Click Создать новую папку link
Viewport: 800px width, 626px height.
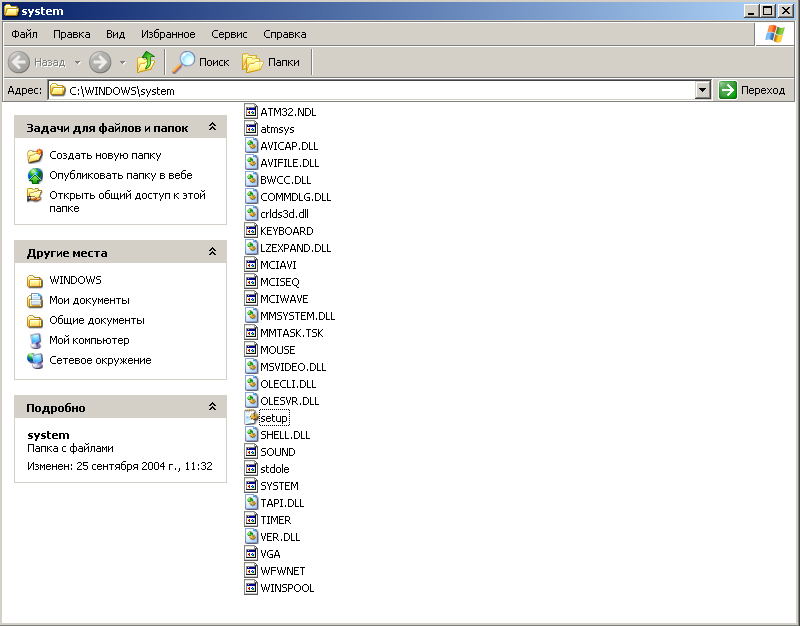point(105,155)
